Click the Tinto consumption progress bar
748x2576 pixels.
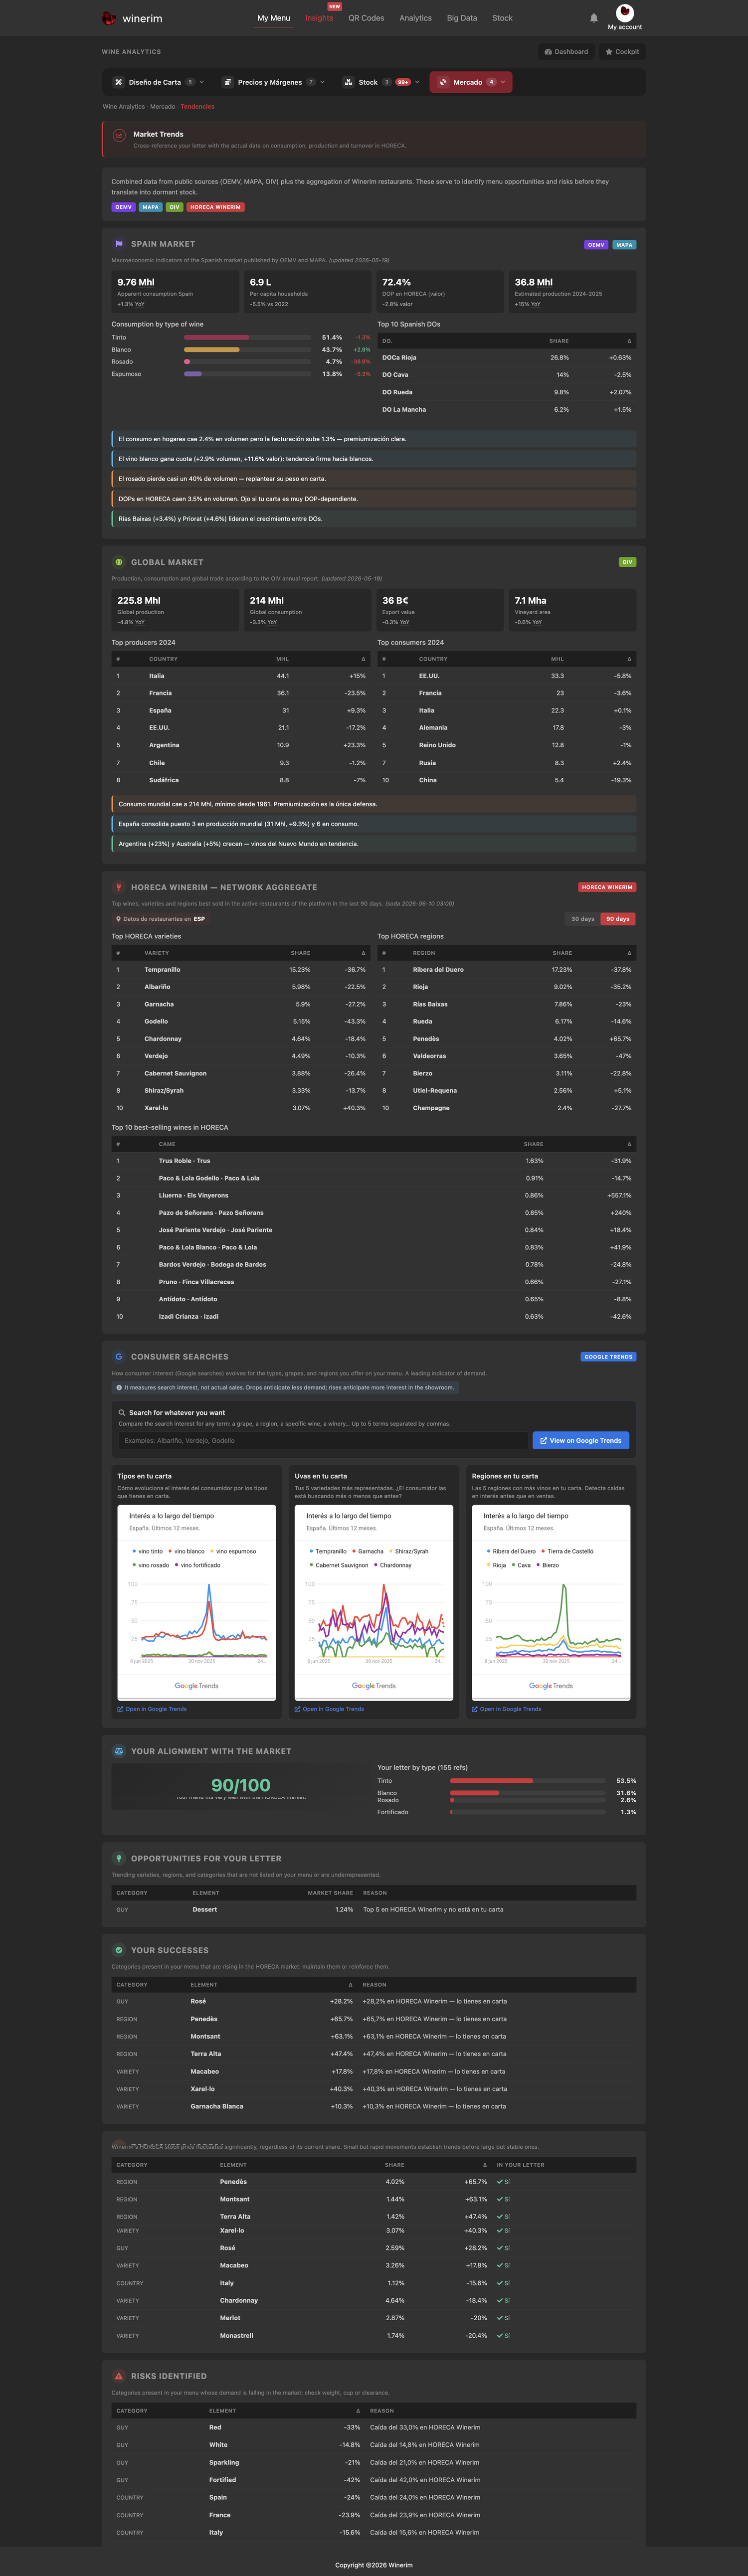point(247,338)
